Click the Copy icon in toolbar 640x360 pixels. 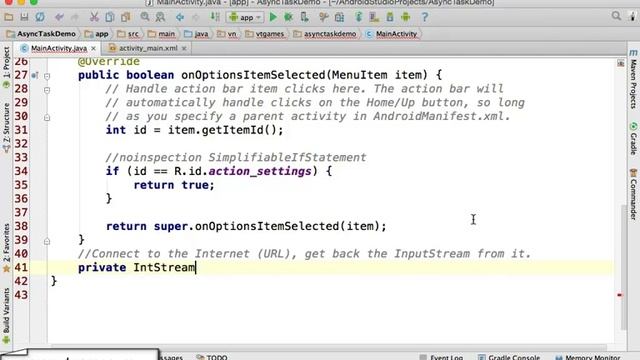point(109,17)
